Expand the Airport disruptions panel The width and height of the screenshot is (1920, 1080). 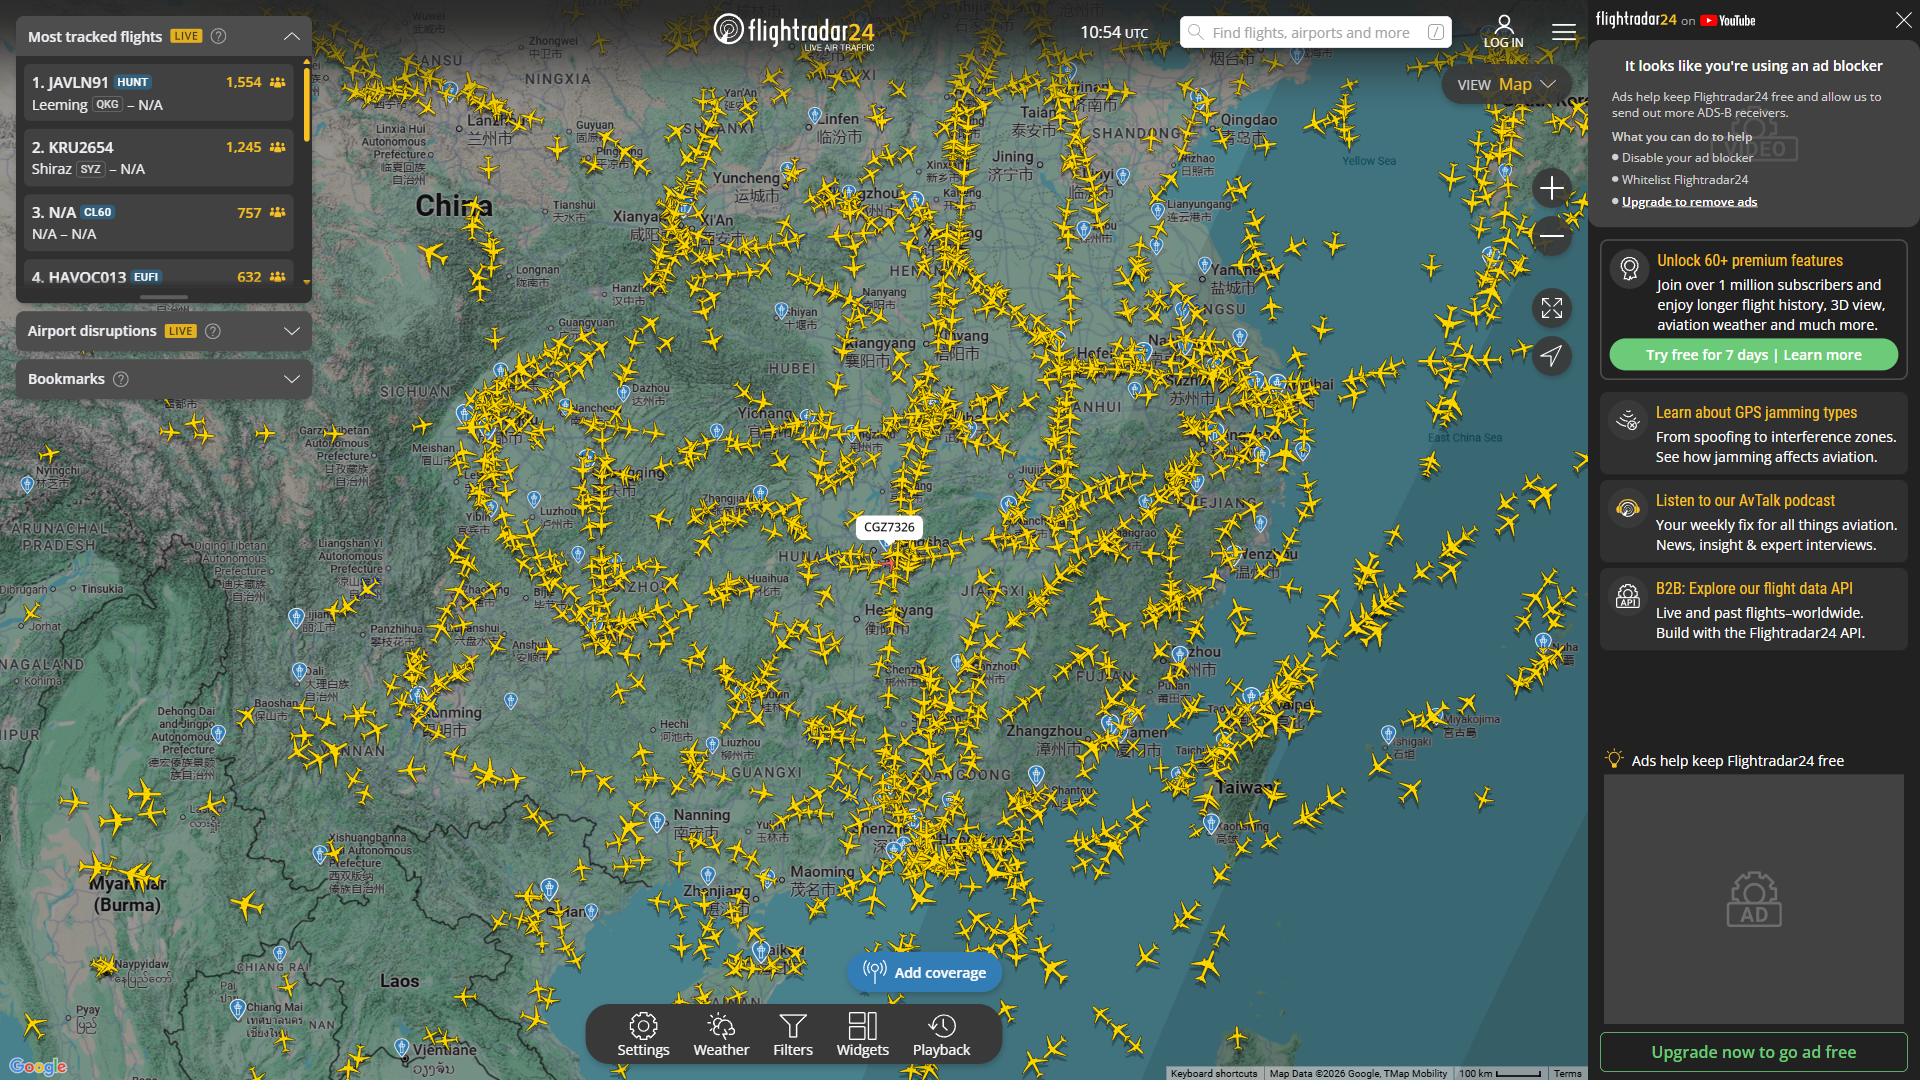tap(292, 331)
